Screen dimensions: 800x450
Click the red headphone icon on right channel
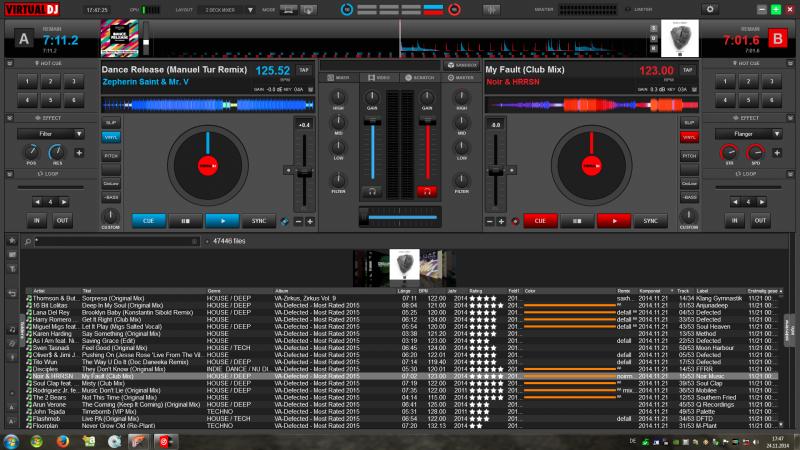(427, 190)
